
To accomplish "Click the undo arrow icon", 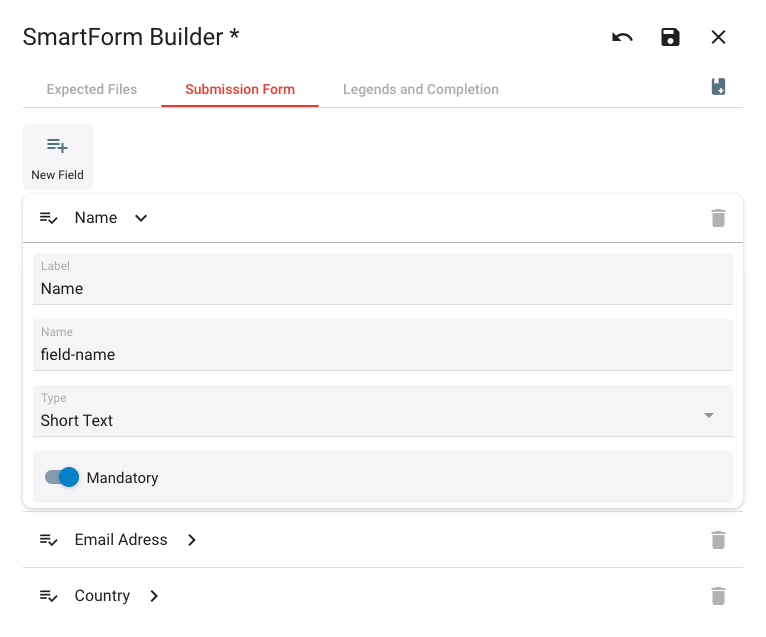I will (622, 37).
